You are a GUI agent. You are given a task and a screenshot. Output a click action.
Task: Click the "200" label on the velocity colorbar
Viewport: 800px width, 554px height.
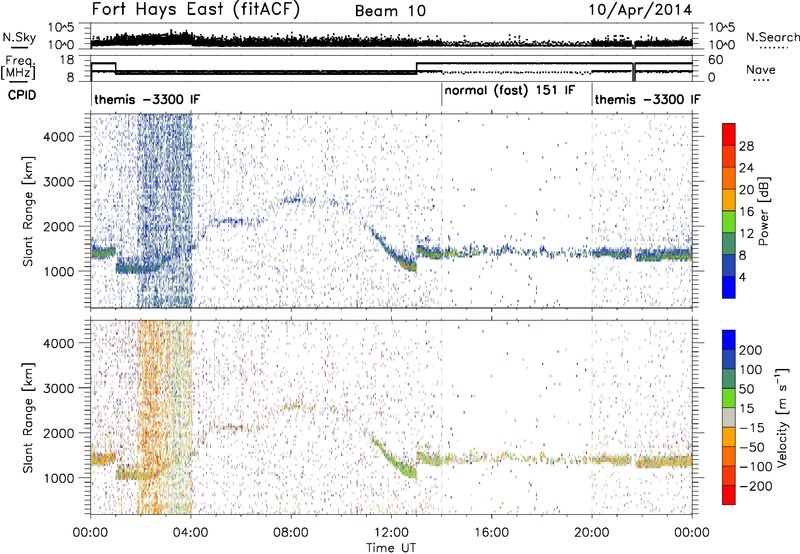tap(751, 350)
